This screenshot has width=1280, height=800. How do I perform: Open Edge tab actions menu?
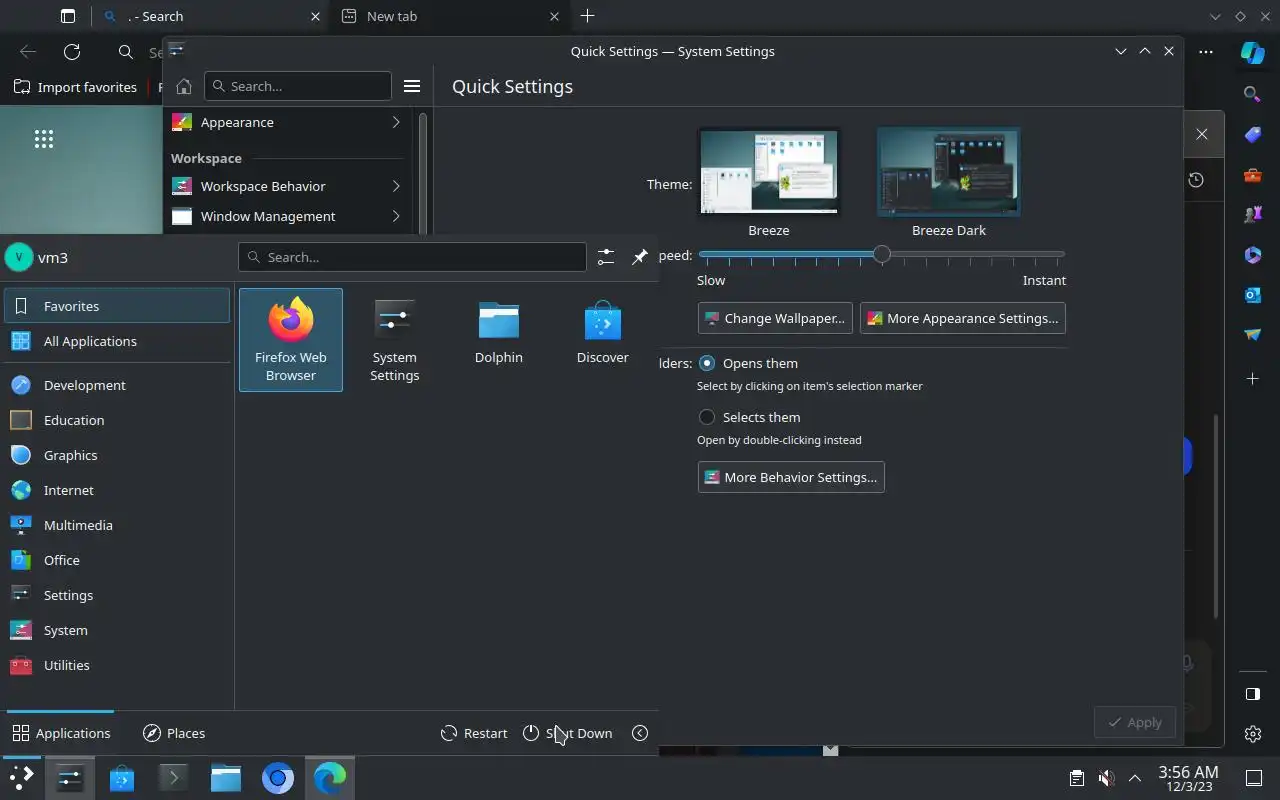[x=68, y=16]
